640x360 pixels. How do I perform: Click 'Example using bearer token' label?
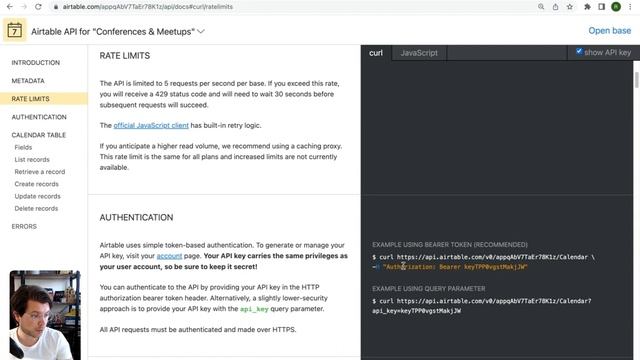pos(449,244)
